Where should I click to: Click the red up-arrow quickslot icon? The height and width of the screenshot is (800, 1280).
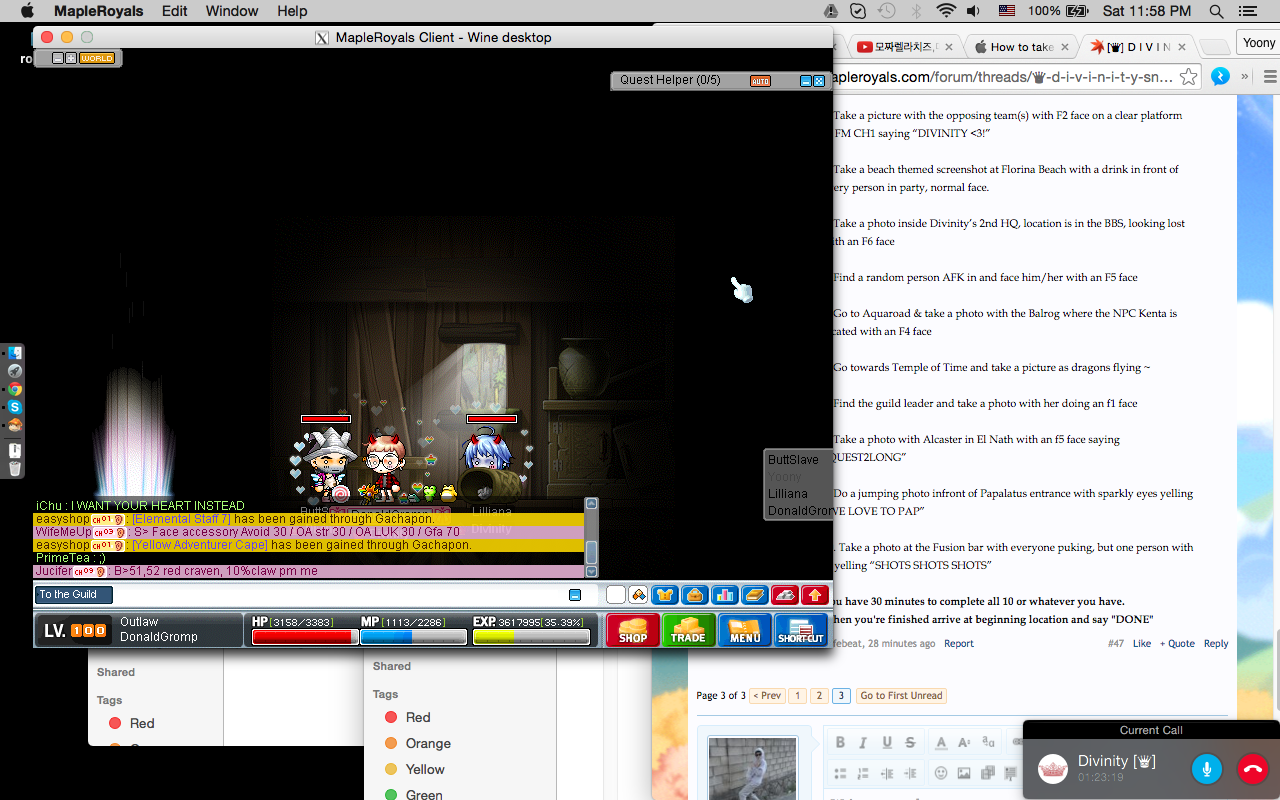click(815, 595)
